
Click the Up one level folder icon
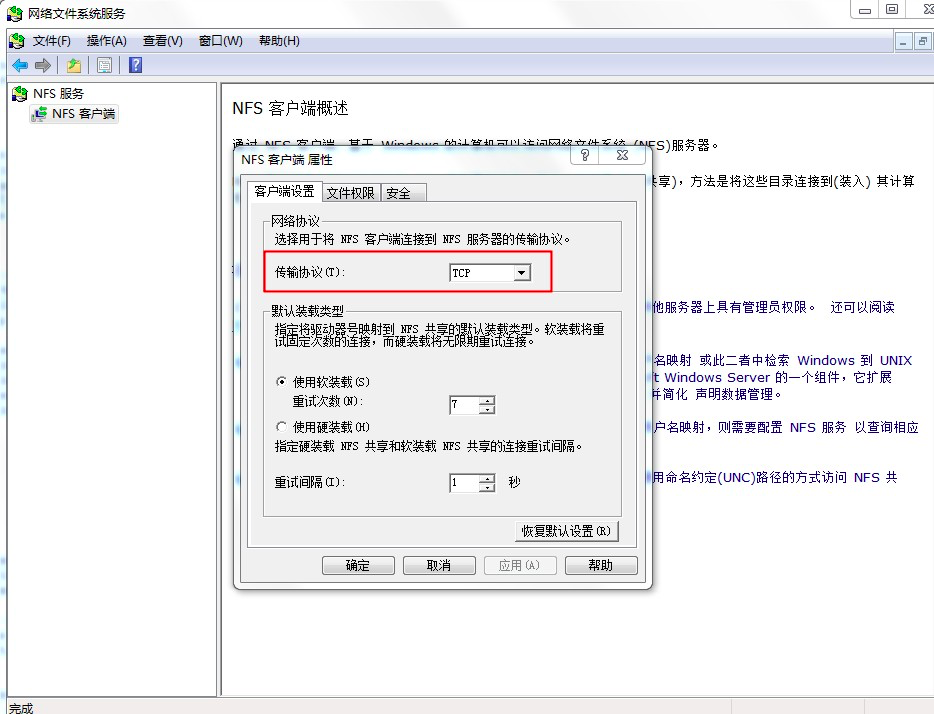(x=74, y=66)
